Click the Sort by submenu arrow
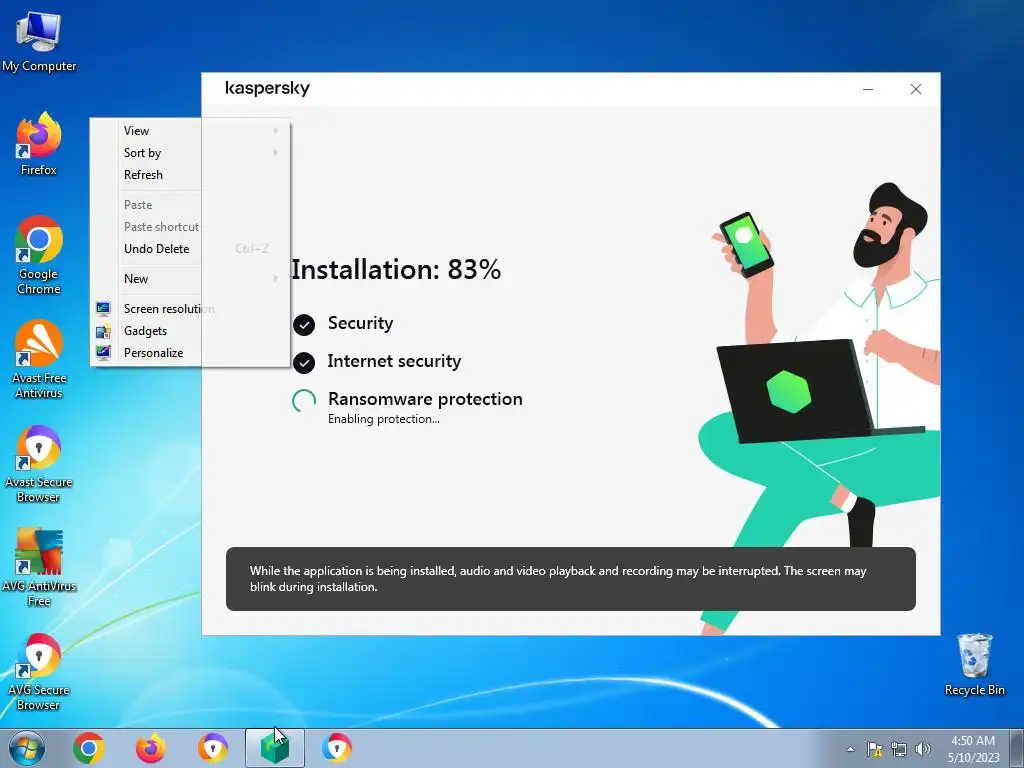This screenshot has height=768, width=1024. [x=276, y=153]
